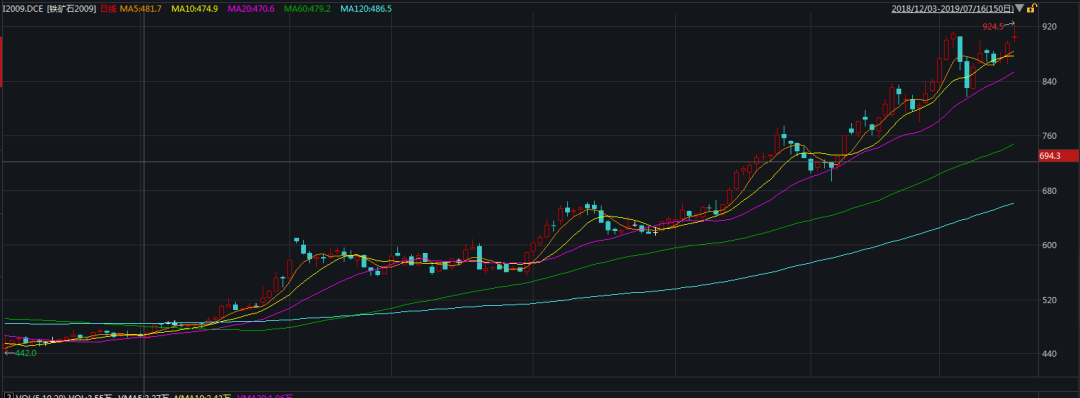Click the green MA60:479.2 label
This screenshot has width=1080, height=398.
pos(307,8)
